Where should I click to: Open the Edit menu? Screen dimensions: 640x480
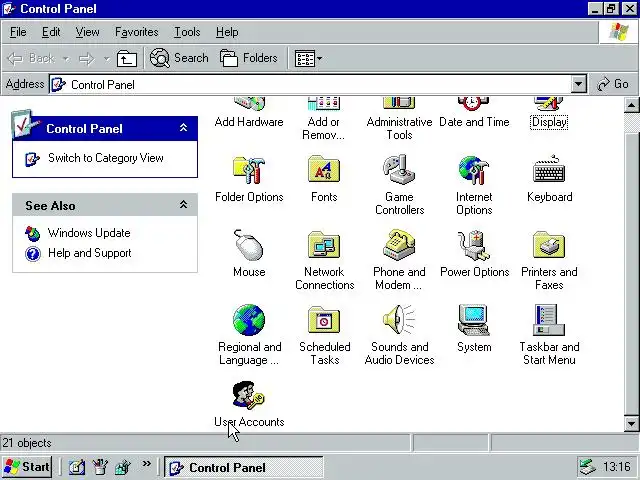point(51,32)
